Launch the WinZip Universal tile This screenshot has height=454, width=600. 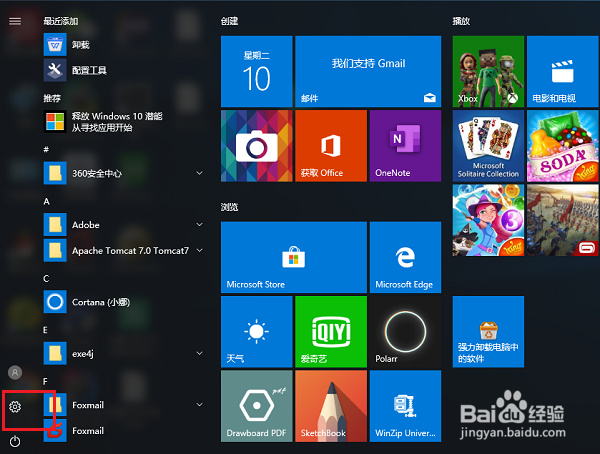(x=405, y=406)
